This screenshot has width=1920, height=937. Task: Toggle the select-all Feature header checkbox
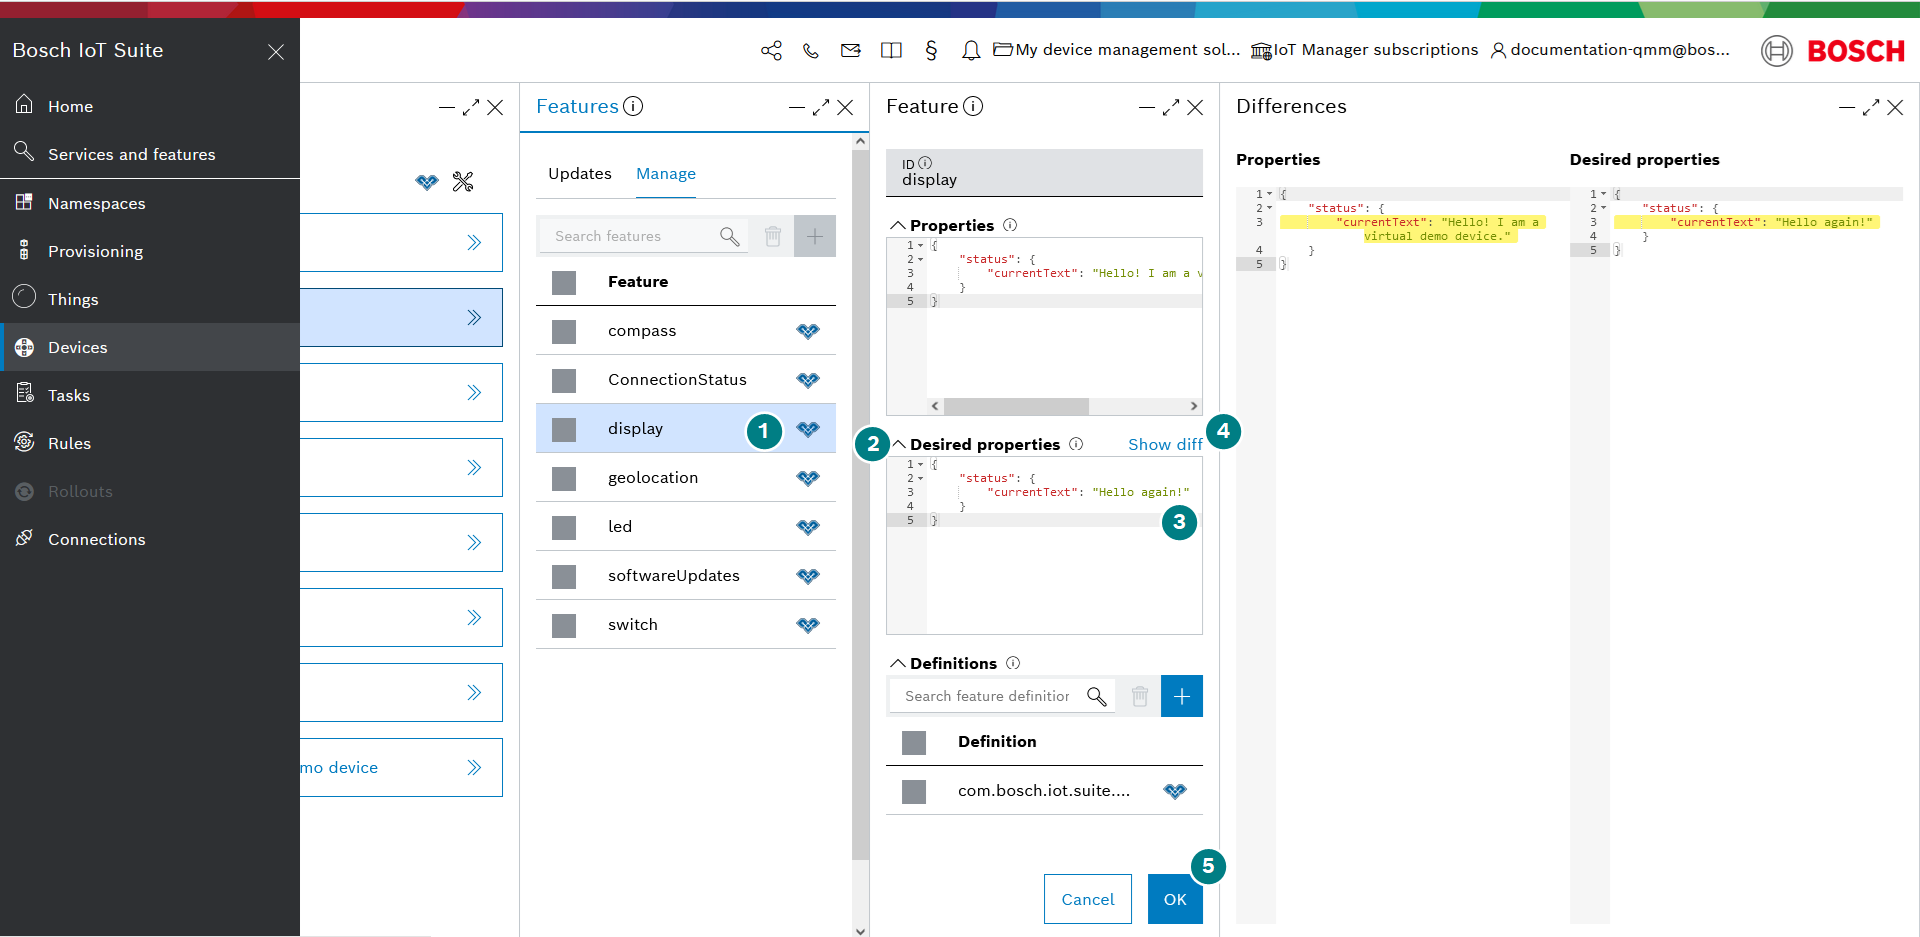(564, 282)
